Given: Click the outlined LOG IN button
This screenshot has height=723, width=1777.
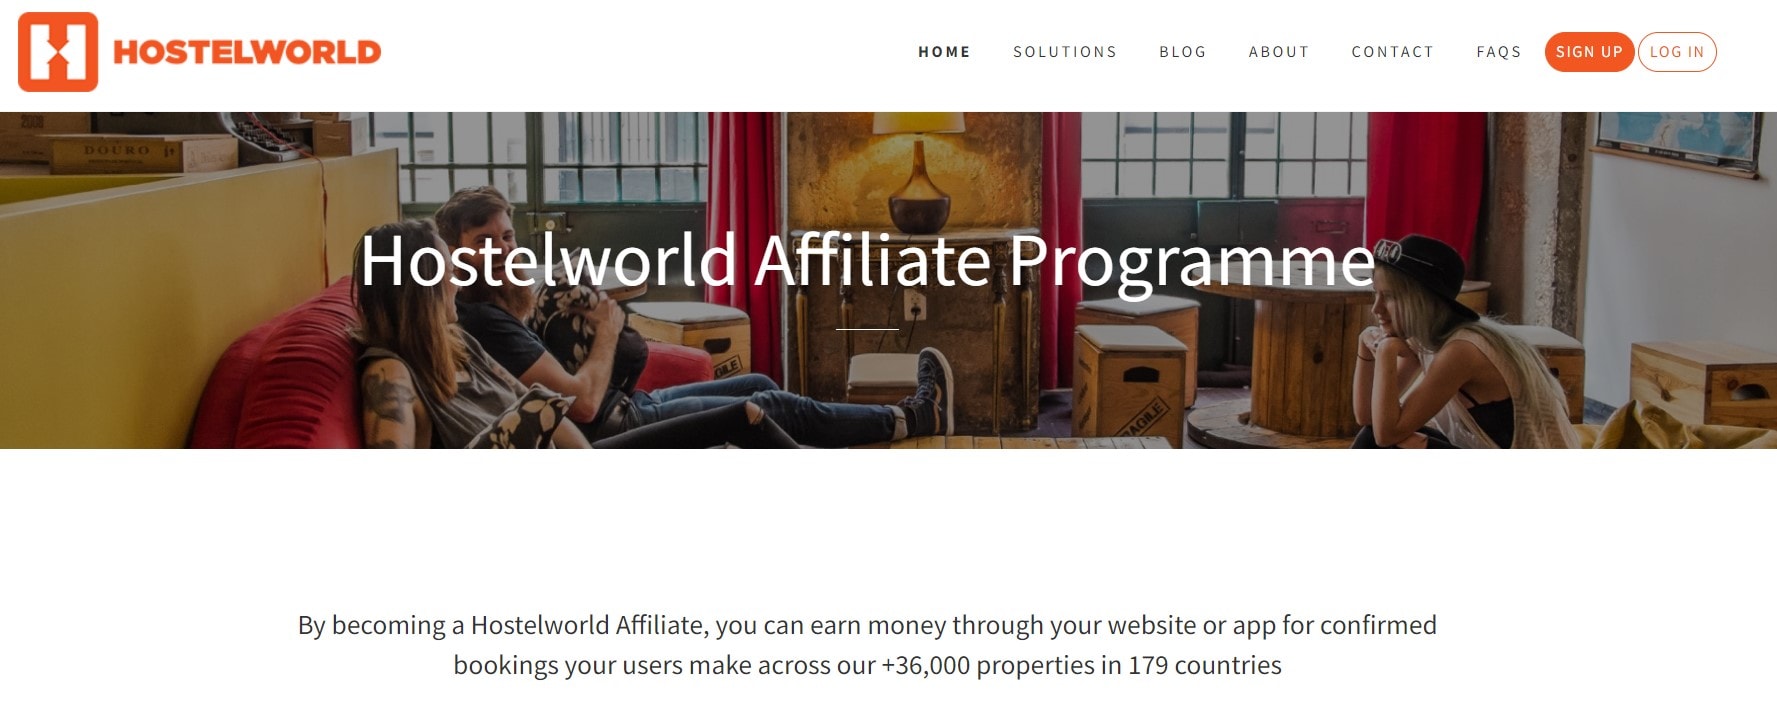Looking at the screenshot, I should click(1677, 52).
